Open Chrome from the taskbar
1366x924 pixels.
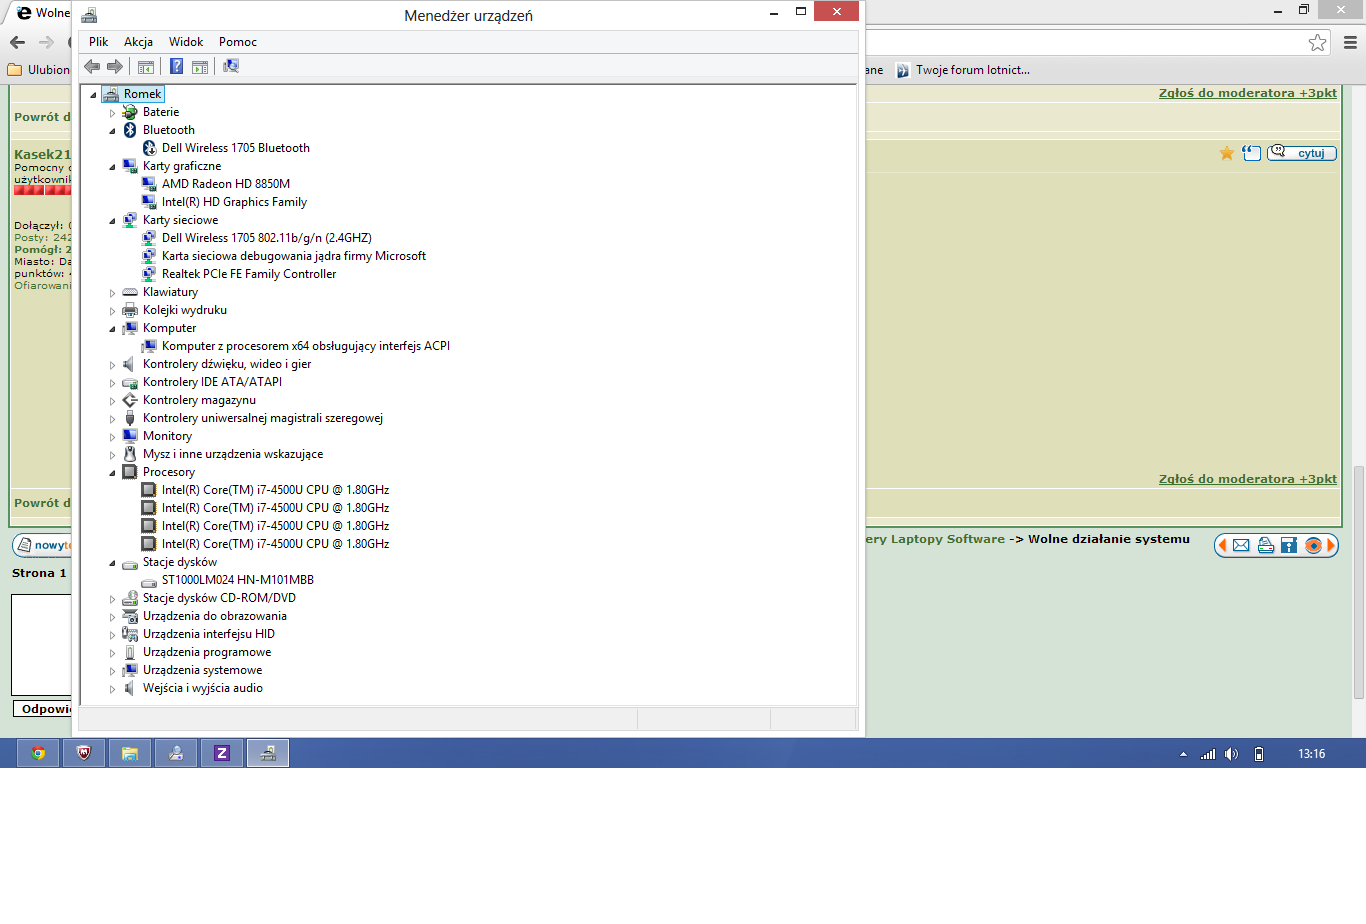(x=38, y=753)
